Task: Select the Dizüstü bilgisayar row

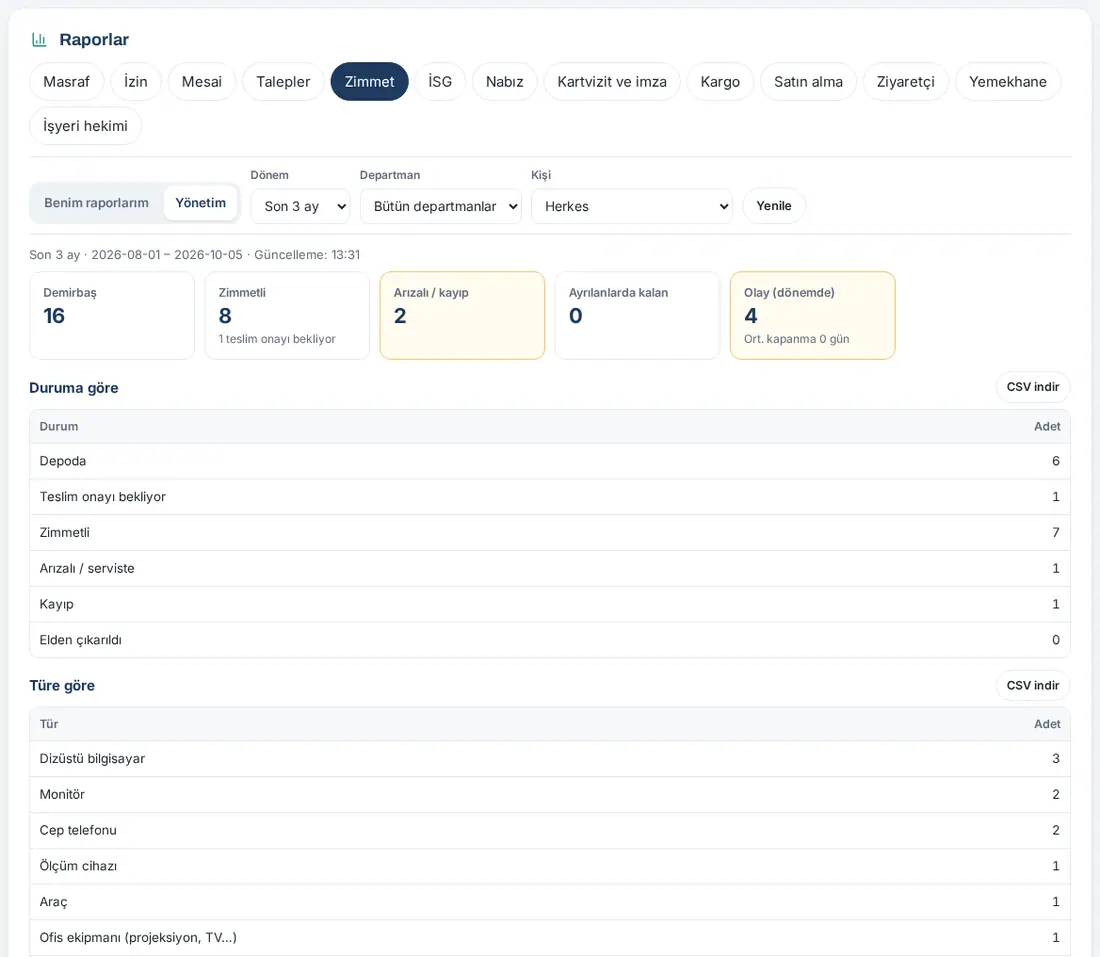Action: pos(550,758)
